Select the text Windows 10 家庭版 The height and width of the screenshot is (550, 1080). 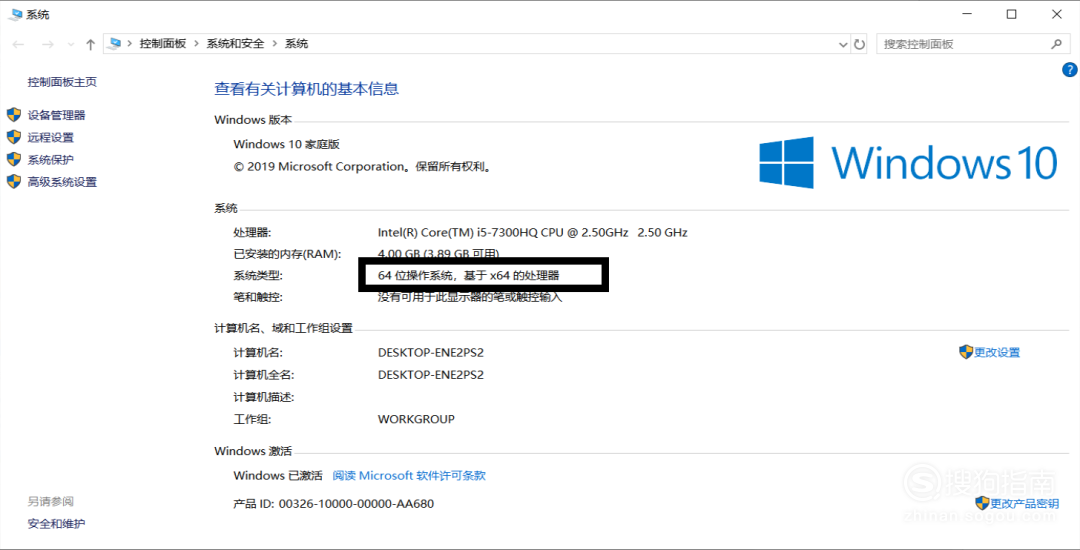pyautogui.click(x=287, y=145)
